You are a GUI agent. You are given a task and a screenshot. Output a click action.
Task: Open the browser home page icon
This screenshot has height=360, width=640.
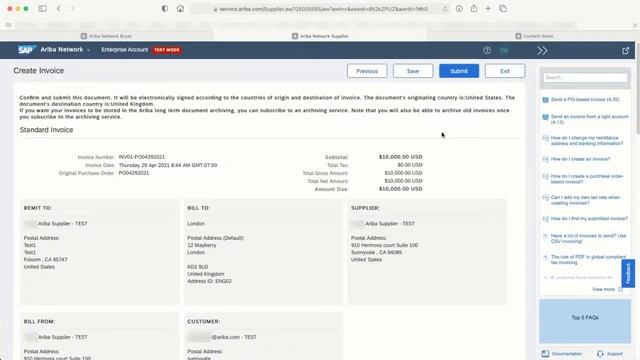180,9
